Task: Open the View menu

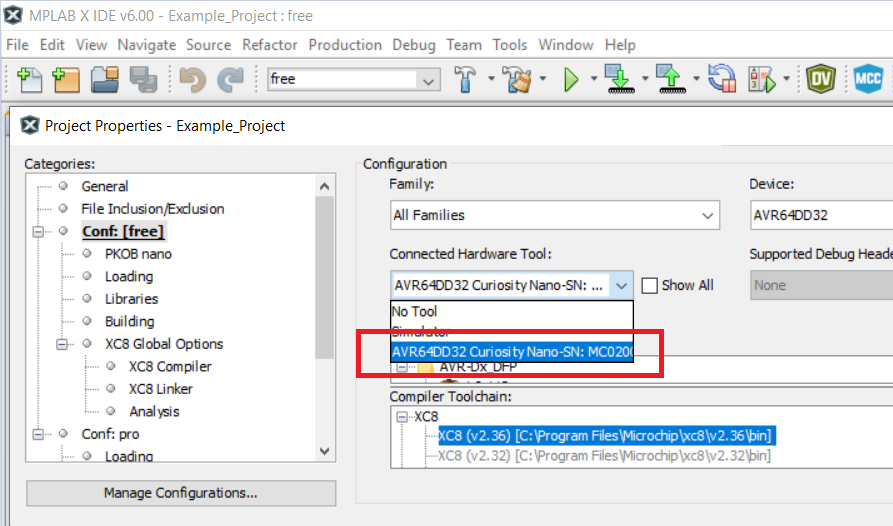Action: tap(91, 45)
